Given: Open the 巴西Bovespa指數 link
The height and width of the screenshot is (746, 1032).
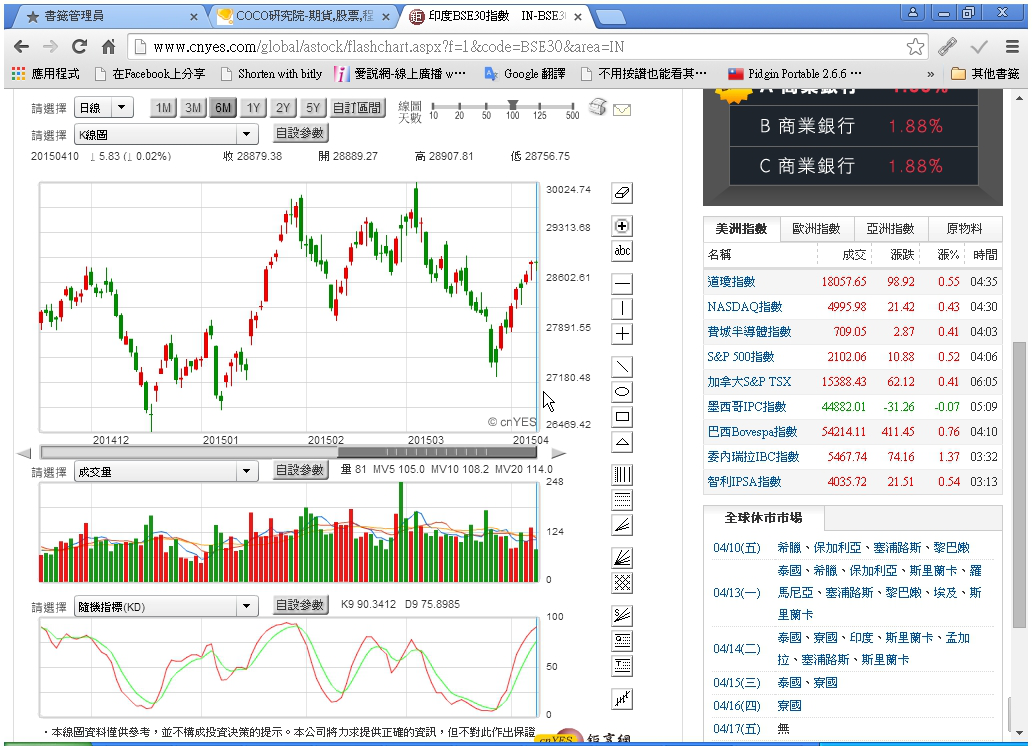Looking at the screenshot, I should pos(752,432).
